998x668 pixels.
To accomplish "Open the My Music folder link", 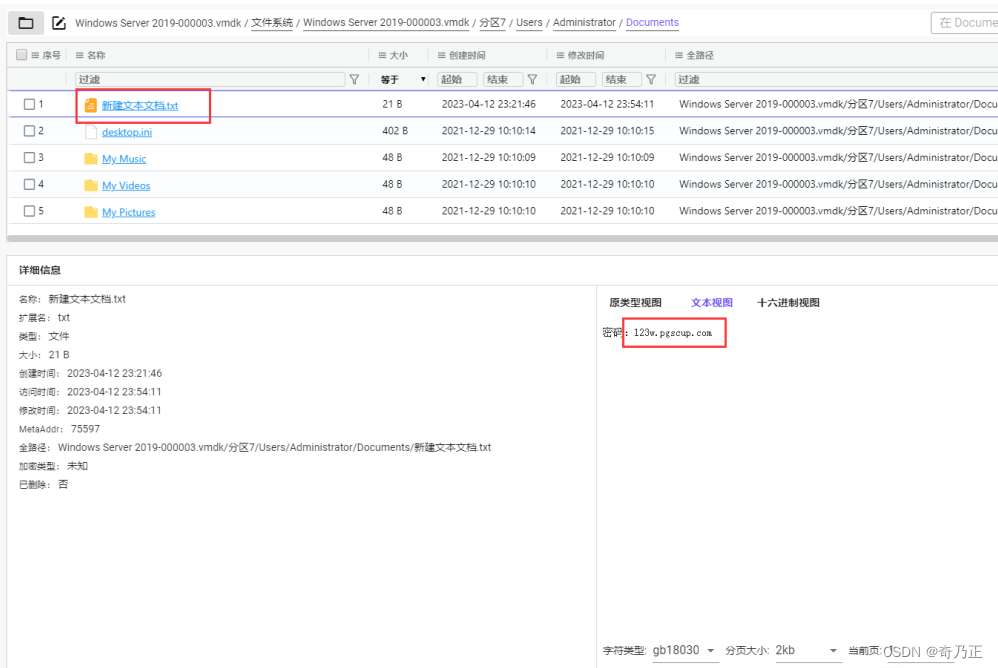I will [124, 159].
